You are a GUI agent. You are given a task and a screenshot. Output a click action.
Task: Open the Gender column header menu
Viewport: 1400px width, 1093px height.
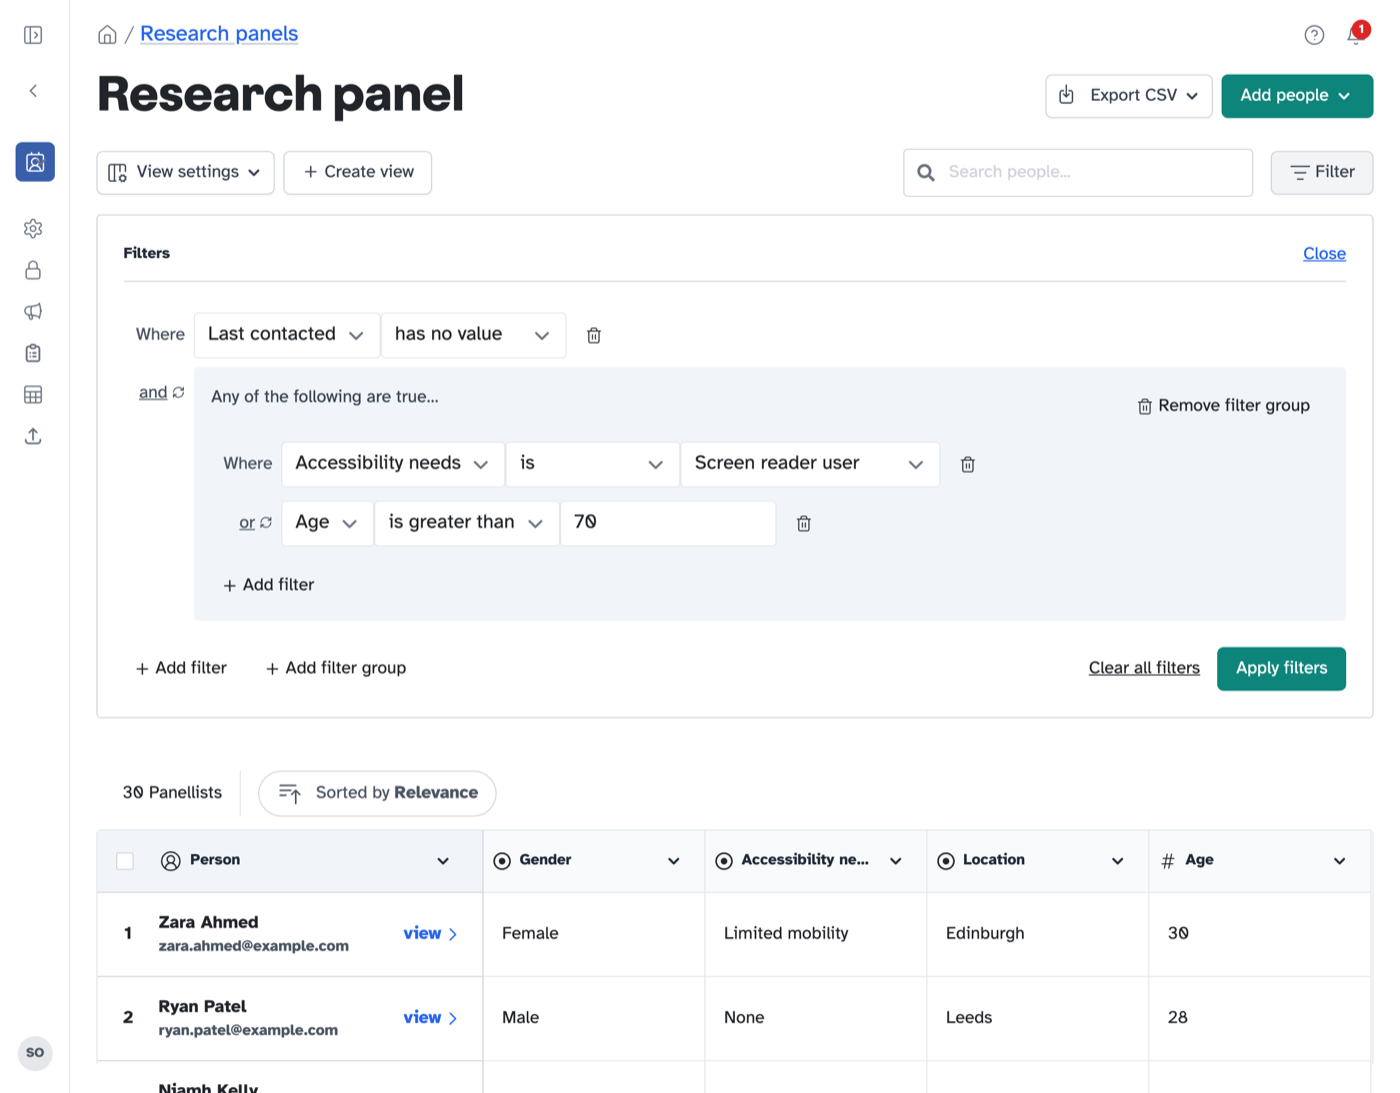tap(674, 861)
